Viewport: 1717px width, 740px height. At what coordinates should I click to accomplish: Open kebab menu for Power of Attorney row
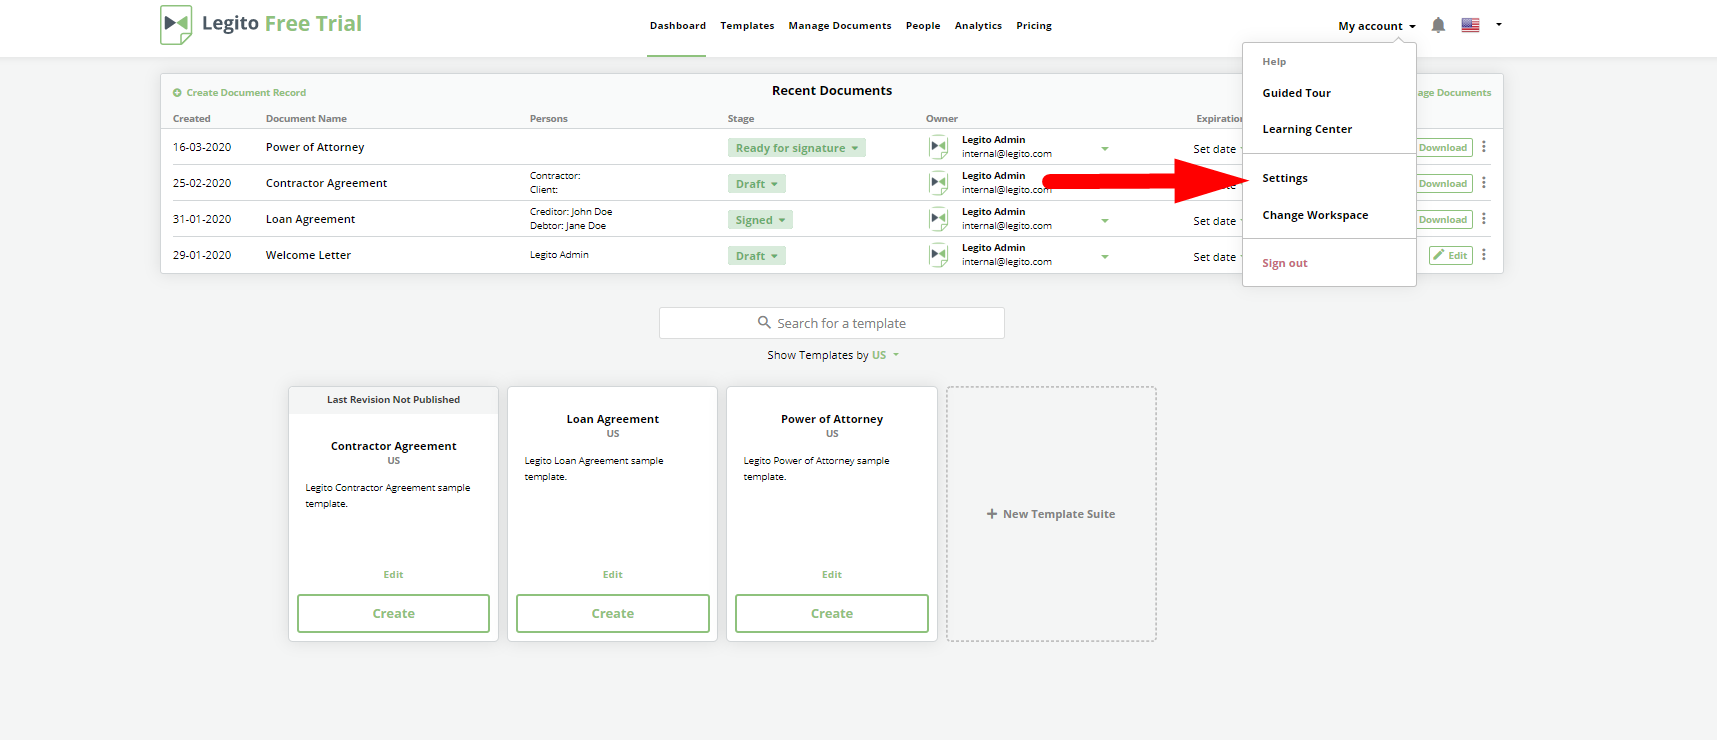click(1484, 147)
